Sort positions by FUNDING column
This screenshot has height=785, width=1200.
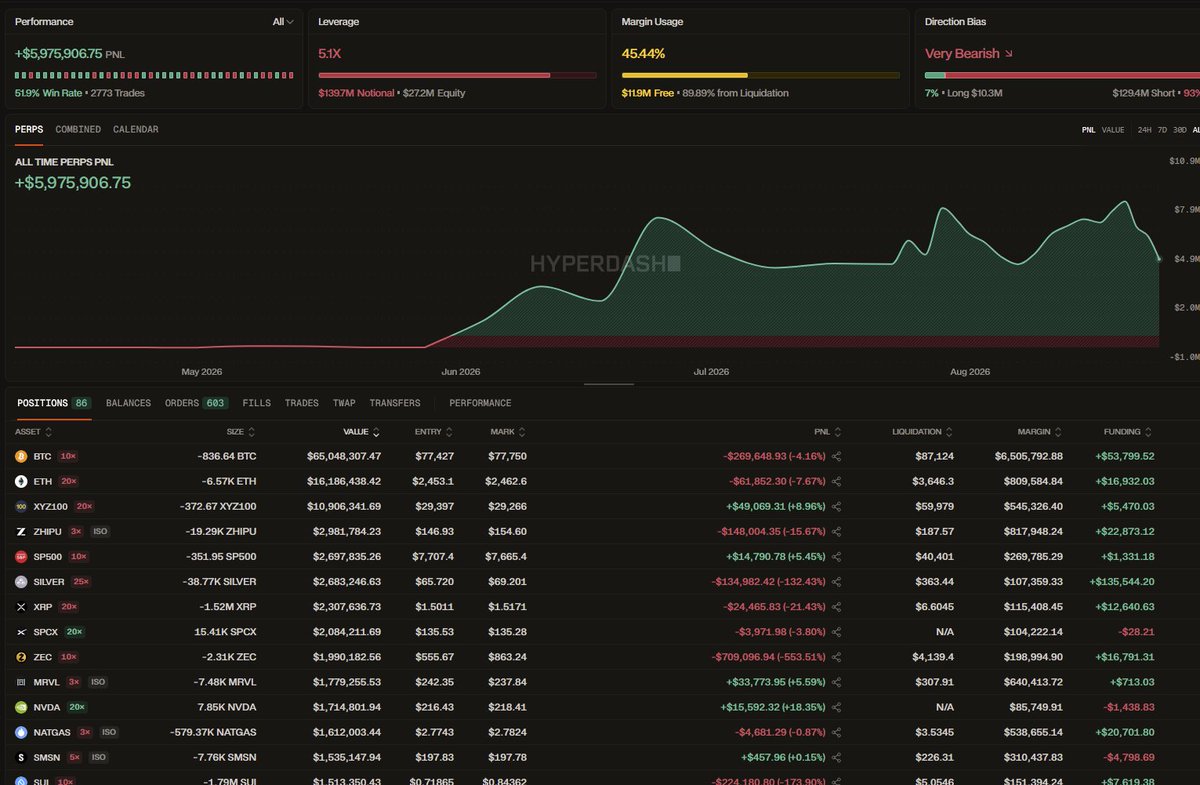coord(1128,432)
